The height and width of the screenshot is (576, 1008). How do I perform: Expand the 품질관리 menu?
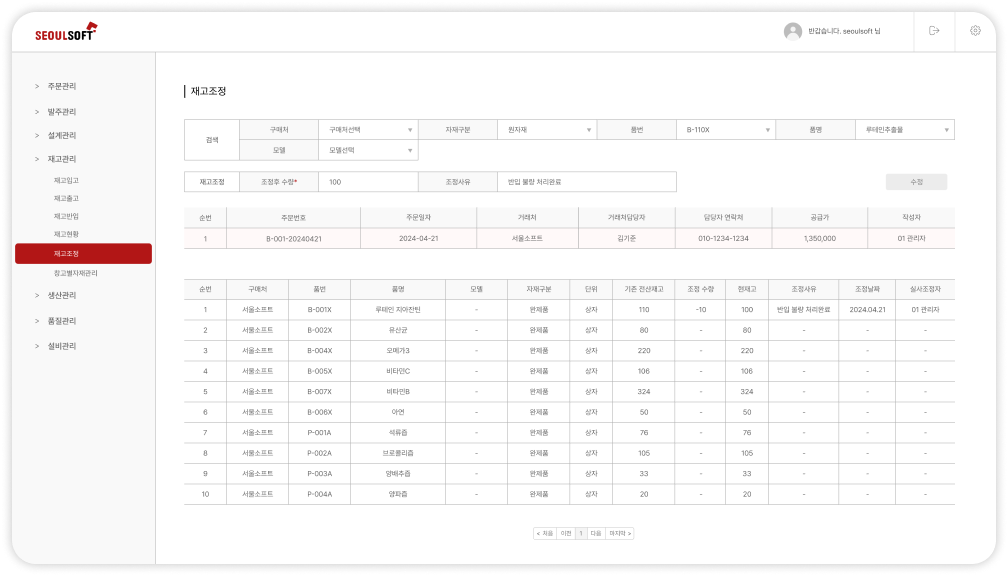click(62, 321)
